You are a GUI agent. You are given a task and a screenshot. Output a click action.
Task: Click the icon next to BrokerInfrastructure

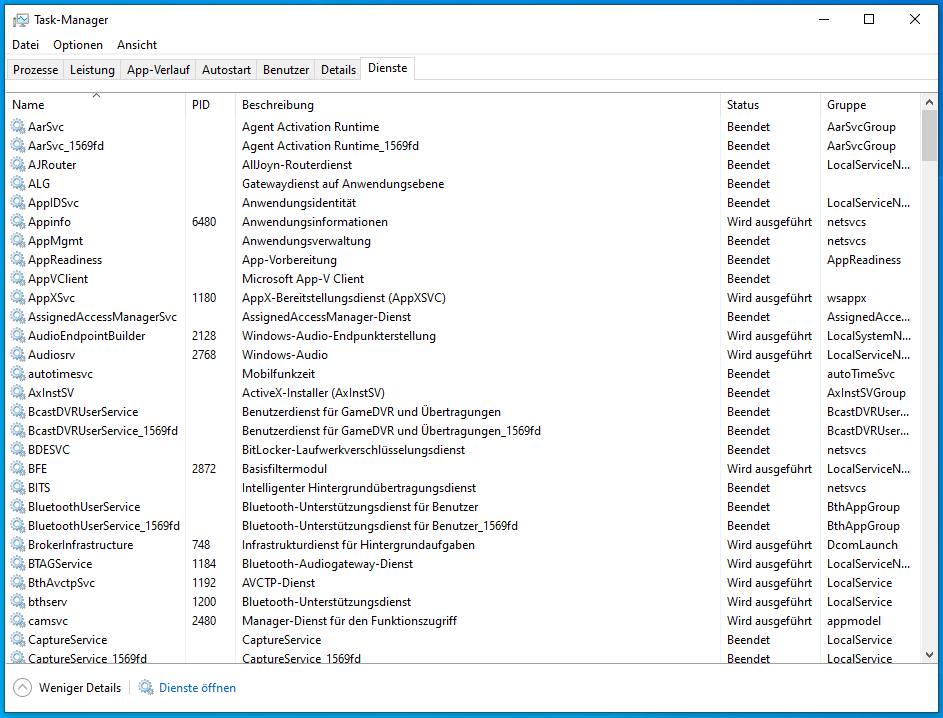[x=18, y=545]
